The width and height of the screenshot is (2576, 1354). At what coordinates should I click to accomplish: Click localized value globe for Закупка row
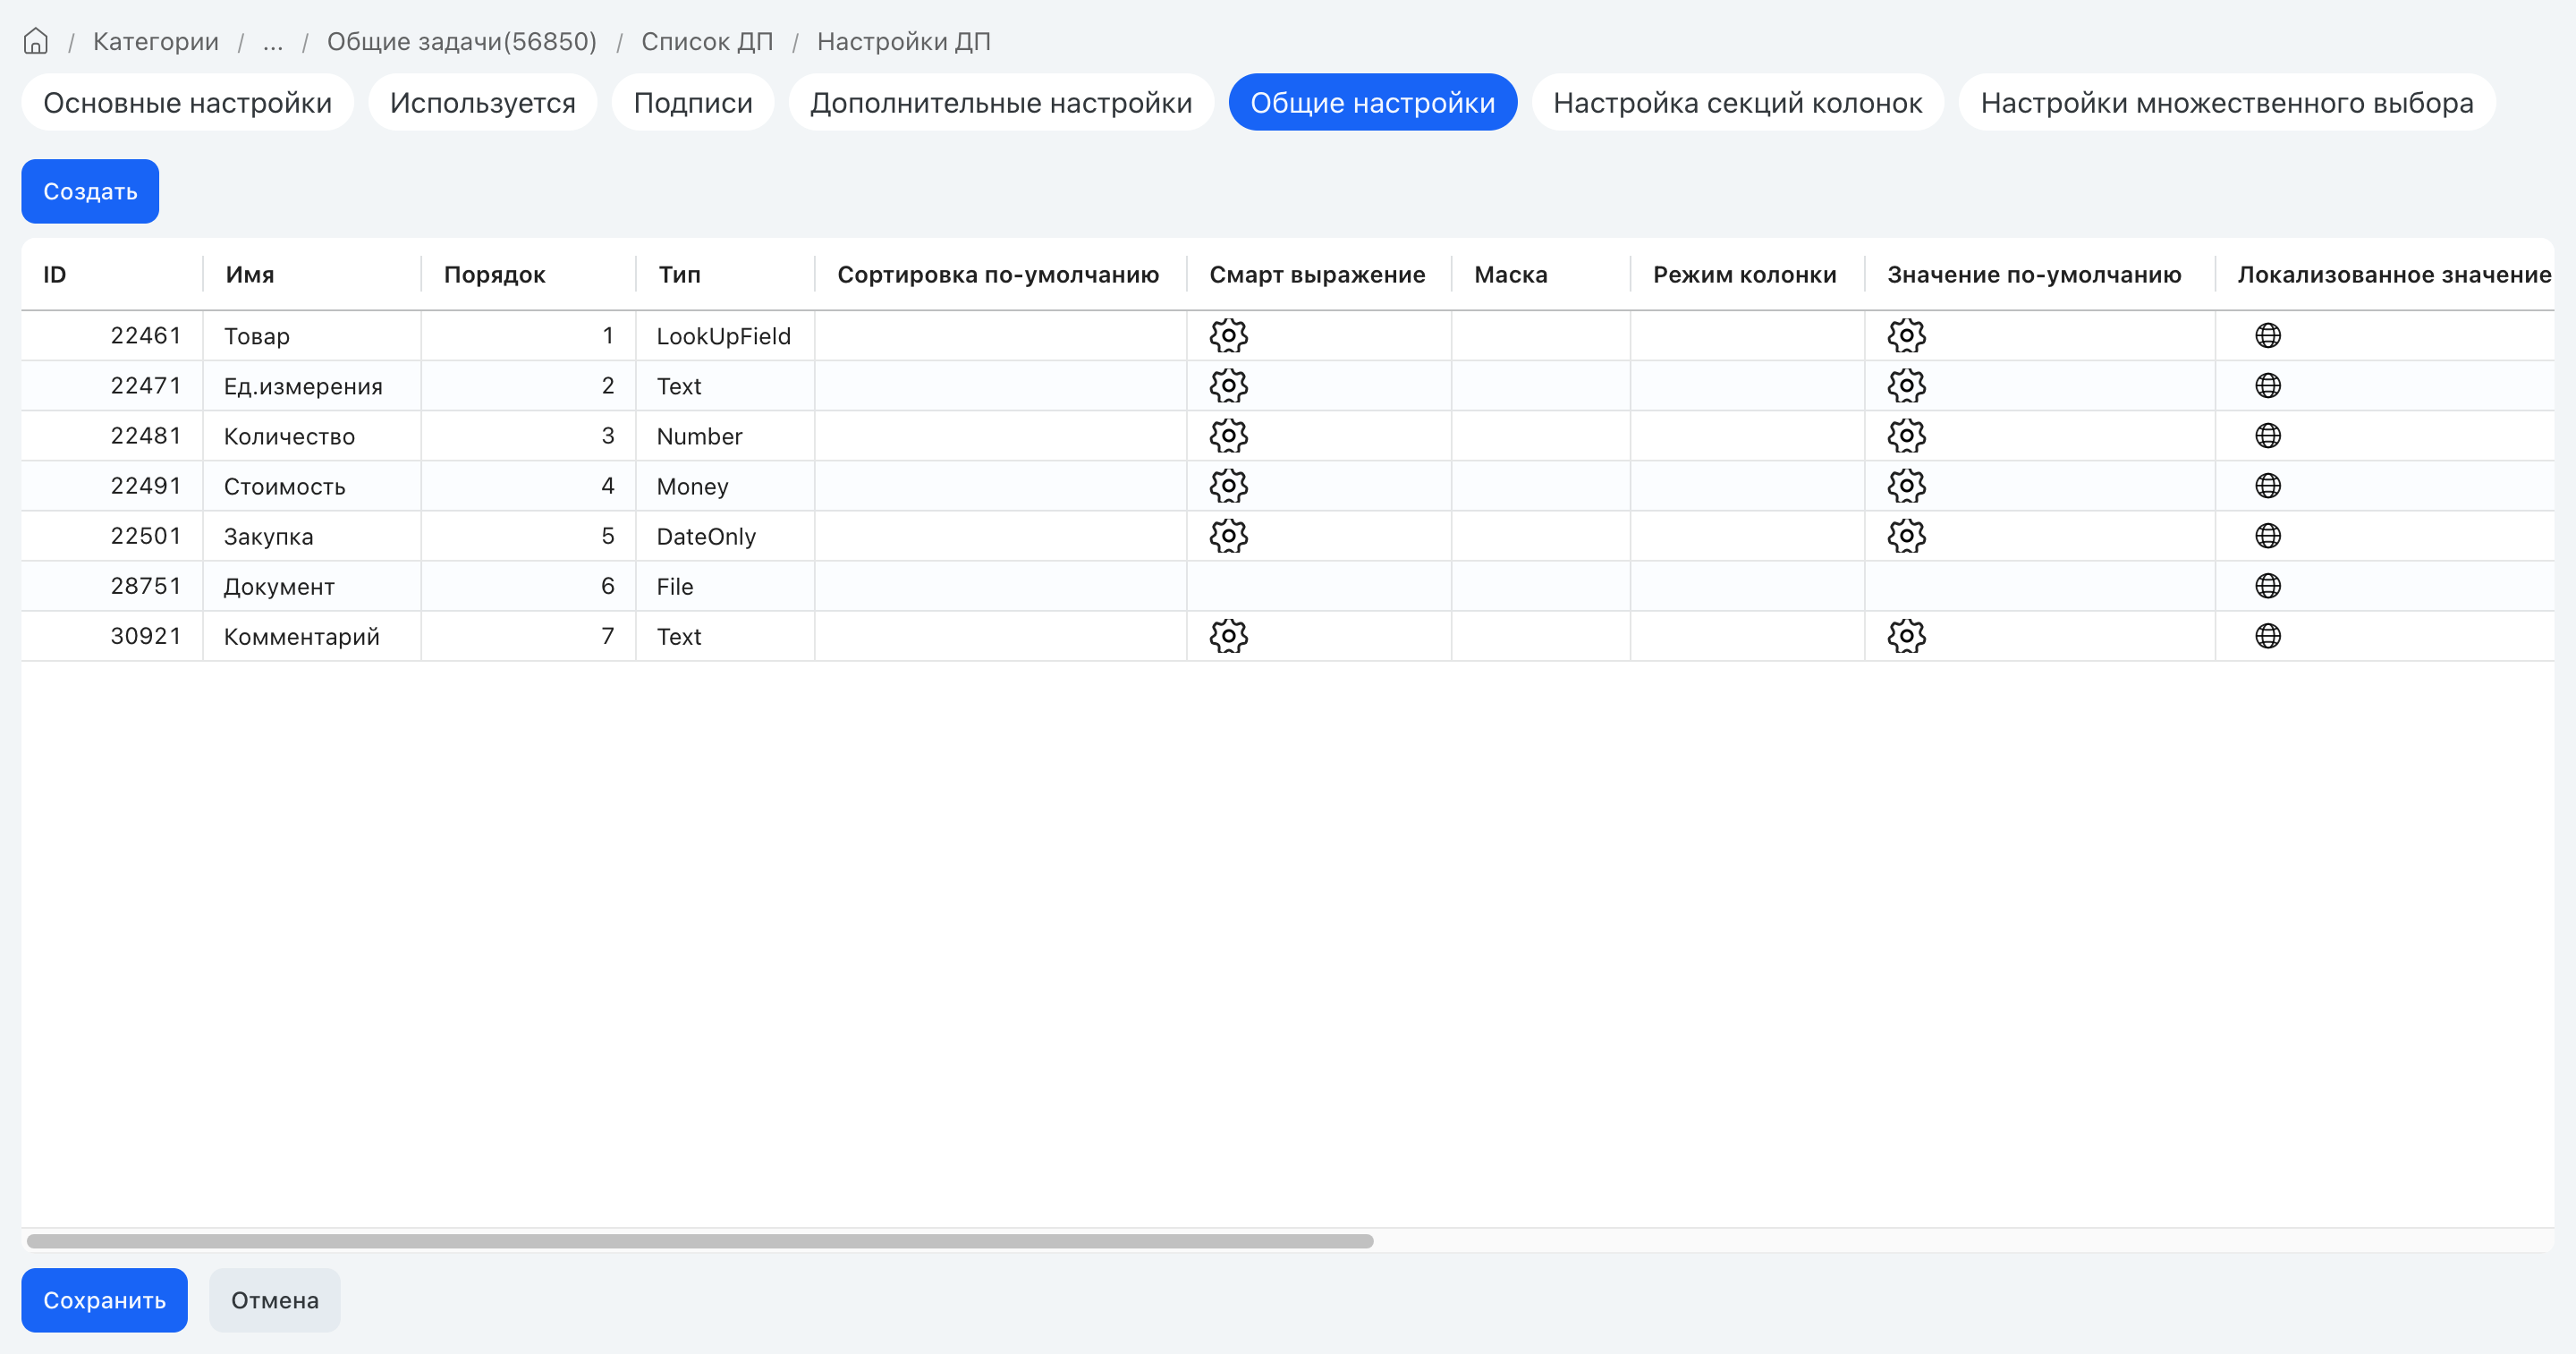pyautogui.click(x=2267, y=535)
